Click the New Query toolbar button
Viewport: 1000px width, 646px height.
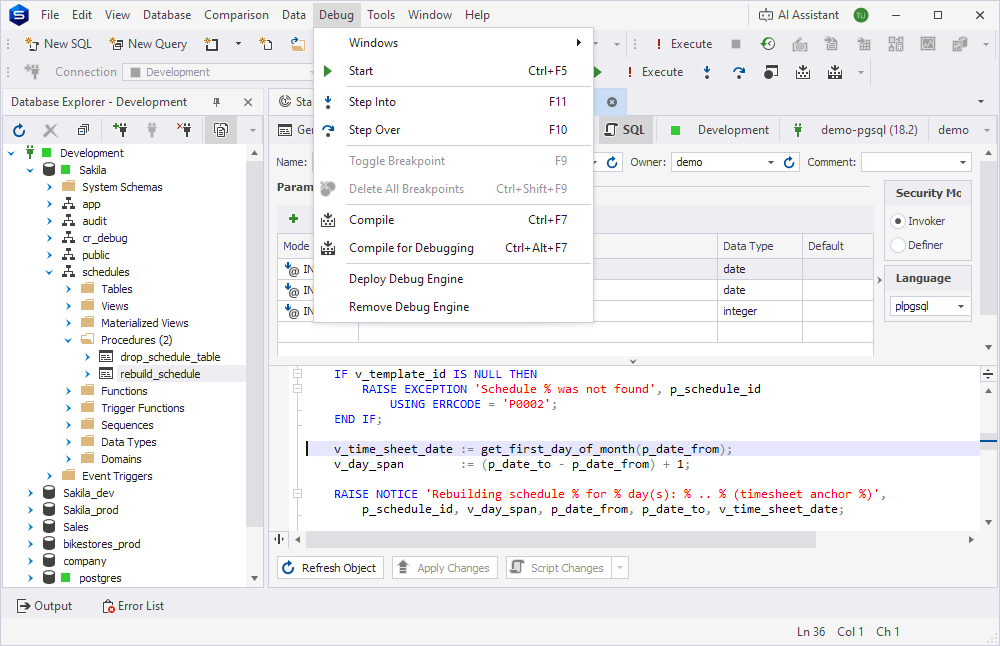pyautogui.click(x=148, y=44)
